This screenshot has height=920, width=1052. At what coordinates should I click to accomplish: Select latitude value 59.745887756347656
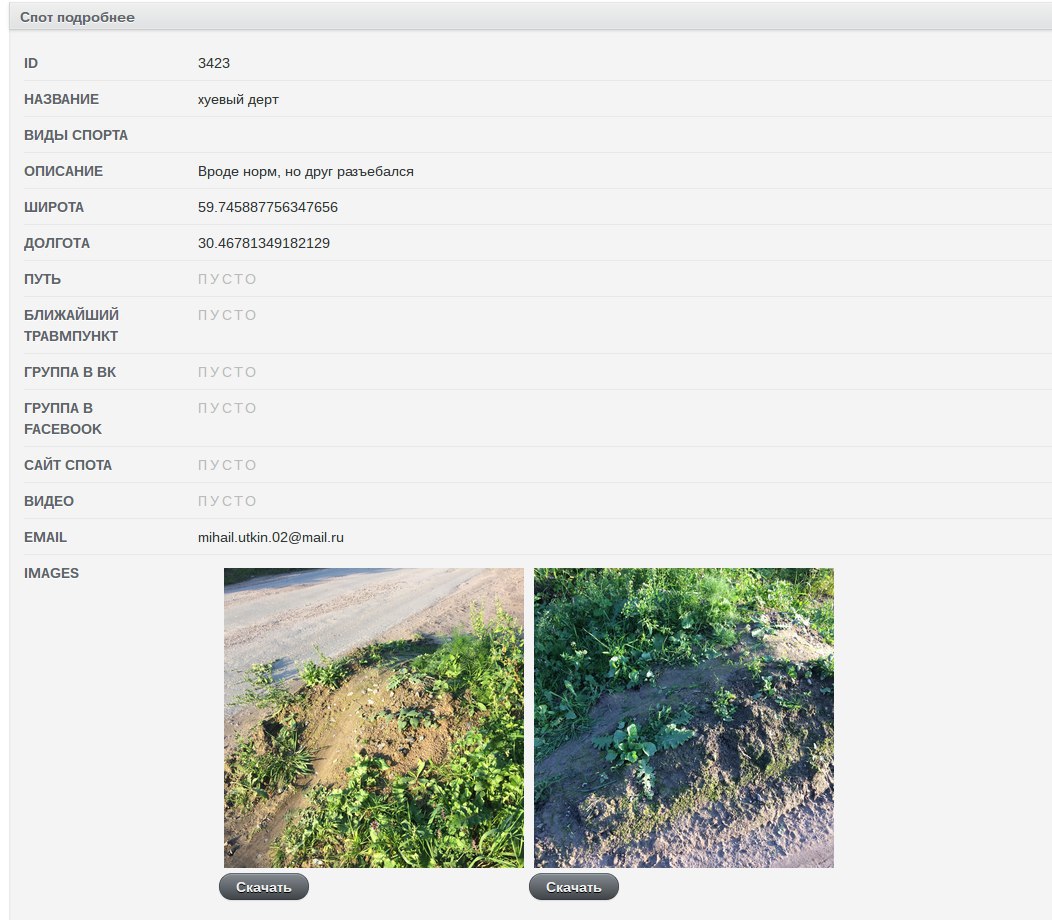coord(268,207)
